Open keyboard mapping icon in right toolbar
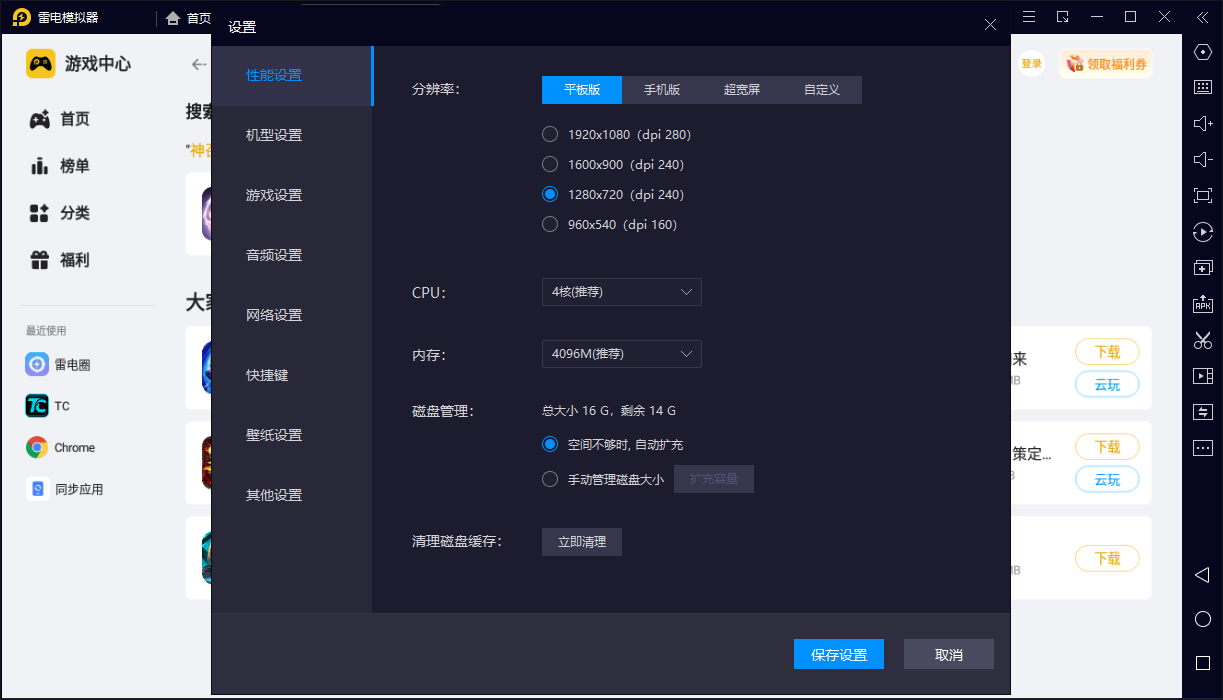Screen dimensions: 1223x700 point(1203,87)
